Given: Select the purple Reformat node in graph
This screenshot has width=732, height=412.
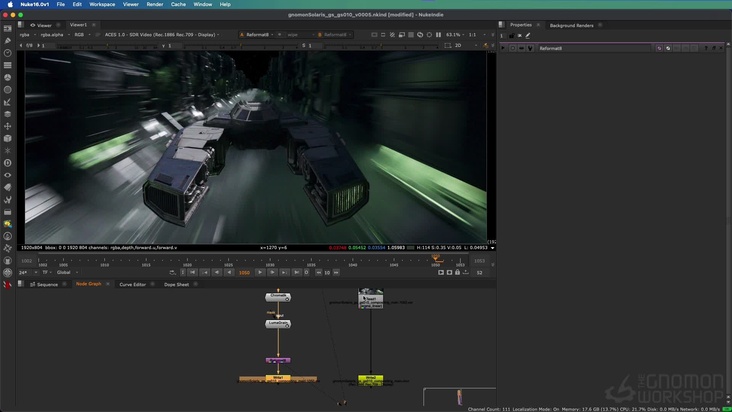Looking at the screenshot, I should pyautogui.click(x=278, y=361).
